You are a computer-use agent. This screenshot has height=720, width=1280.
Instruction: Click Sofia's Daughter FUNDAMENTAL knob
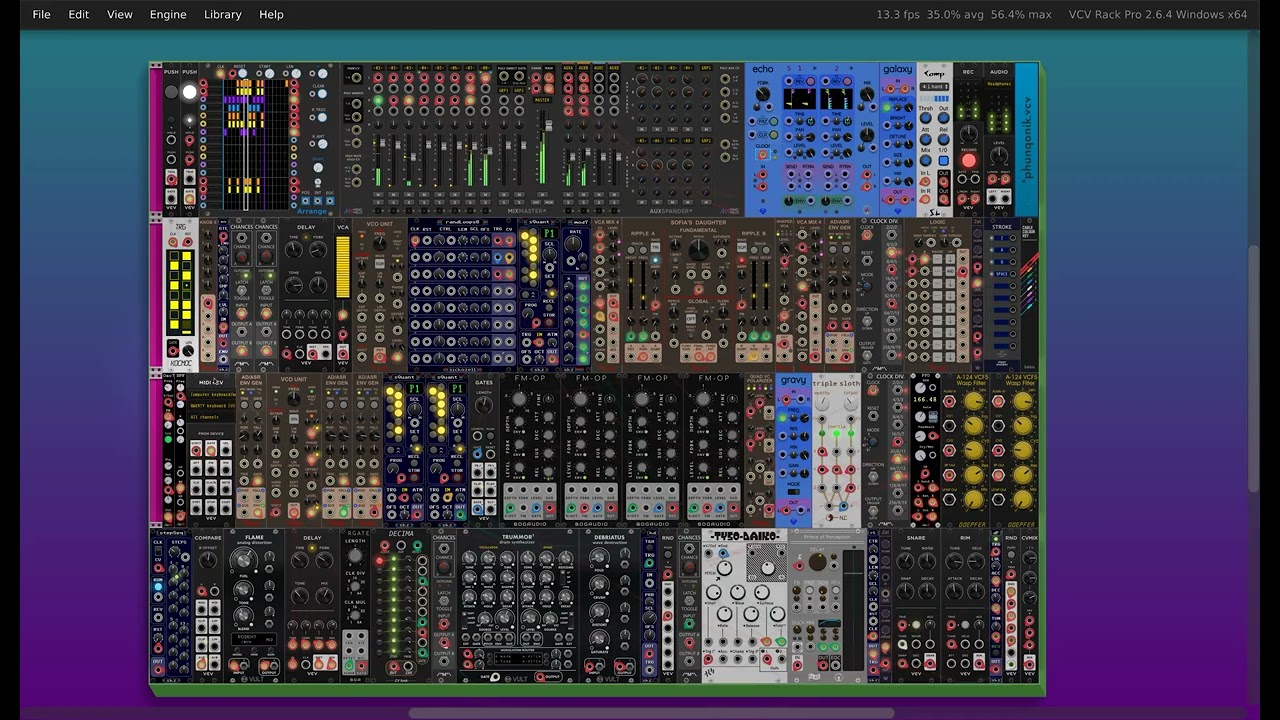[698, 250]
